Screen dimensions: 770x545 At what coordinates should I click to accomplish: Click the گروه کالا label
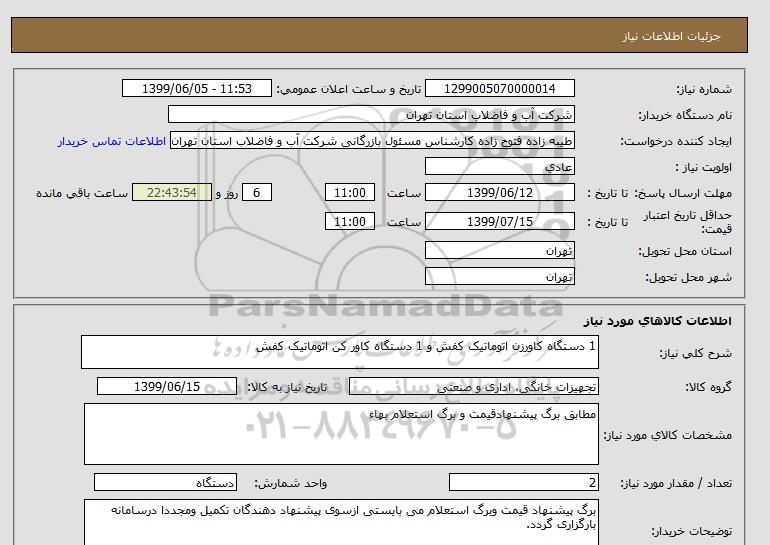click(709, 387)
